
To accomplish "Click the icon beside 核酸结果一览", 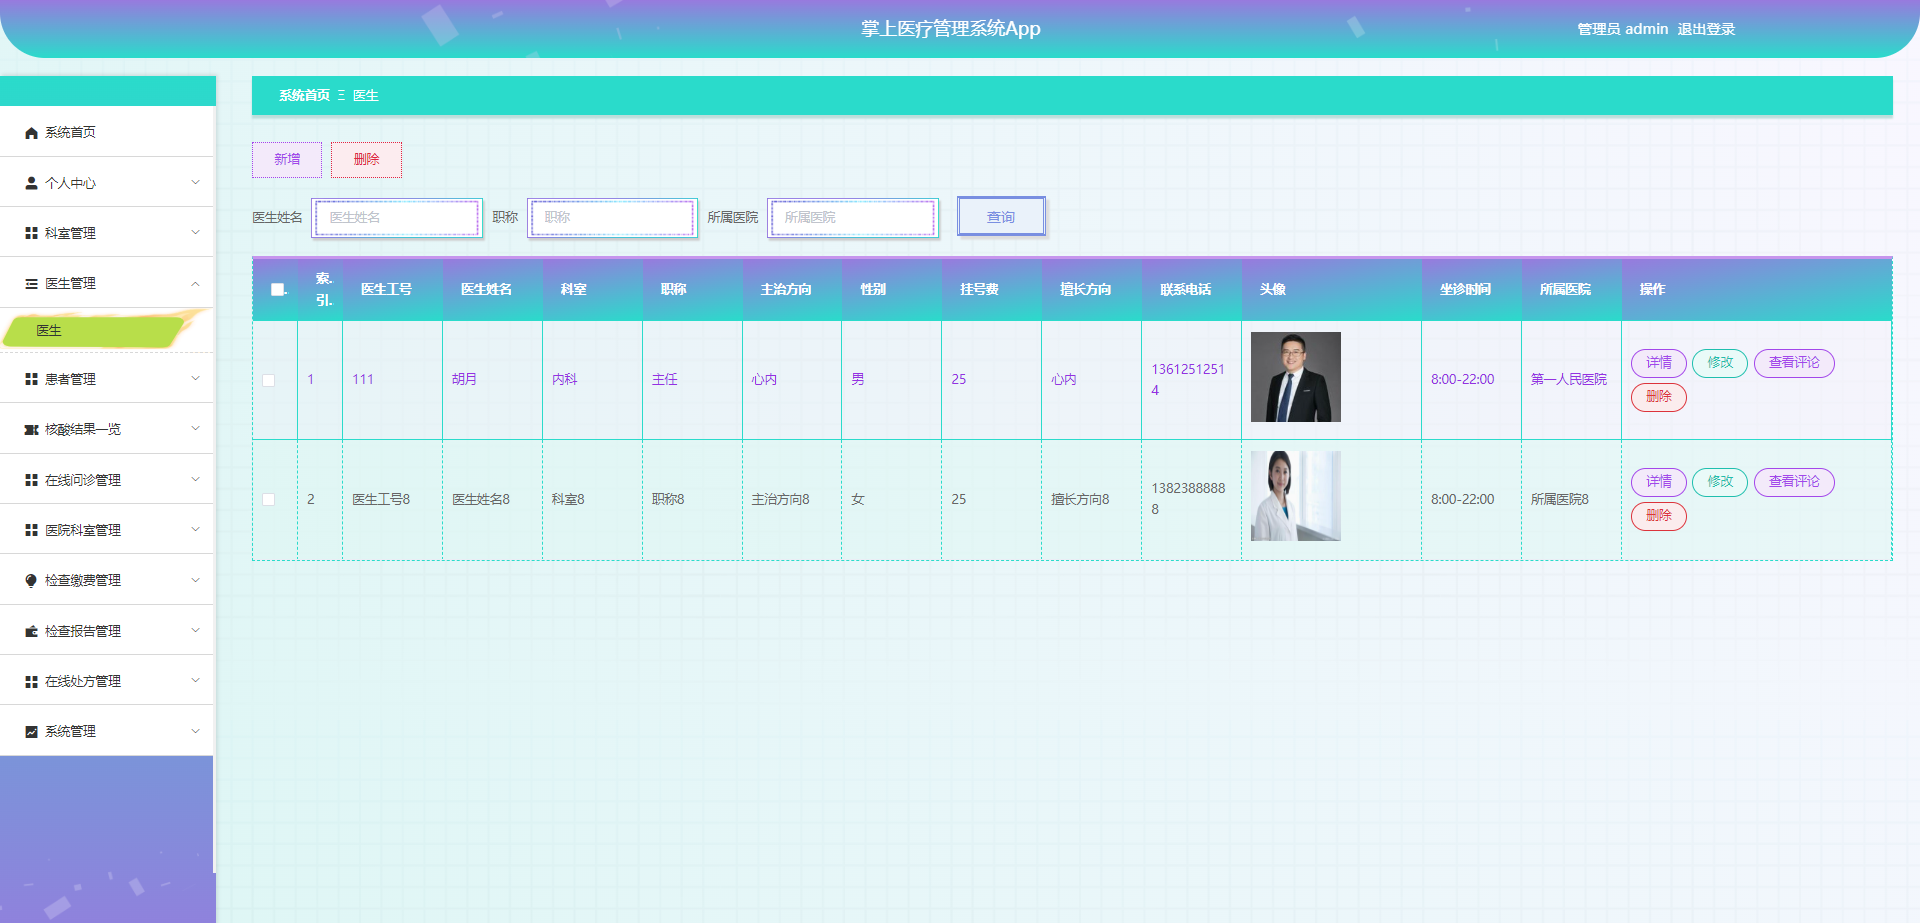I will pyautogui.click(x=31, y=429).
